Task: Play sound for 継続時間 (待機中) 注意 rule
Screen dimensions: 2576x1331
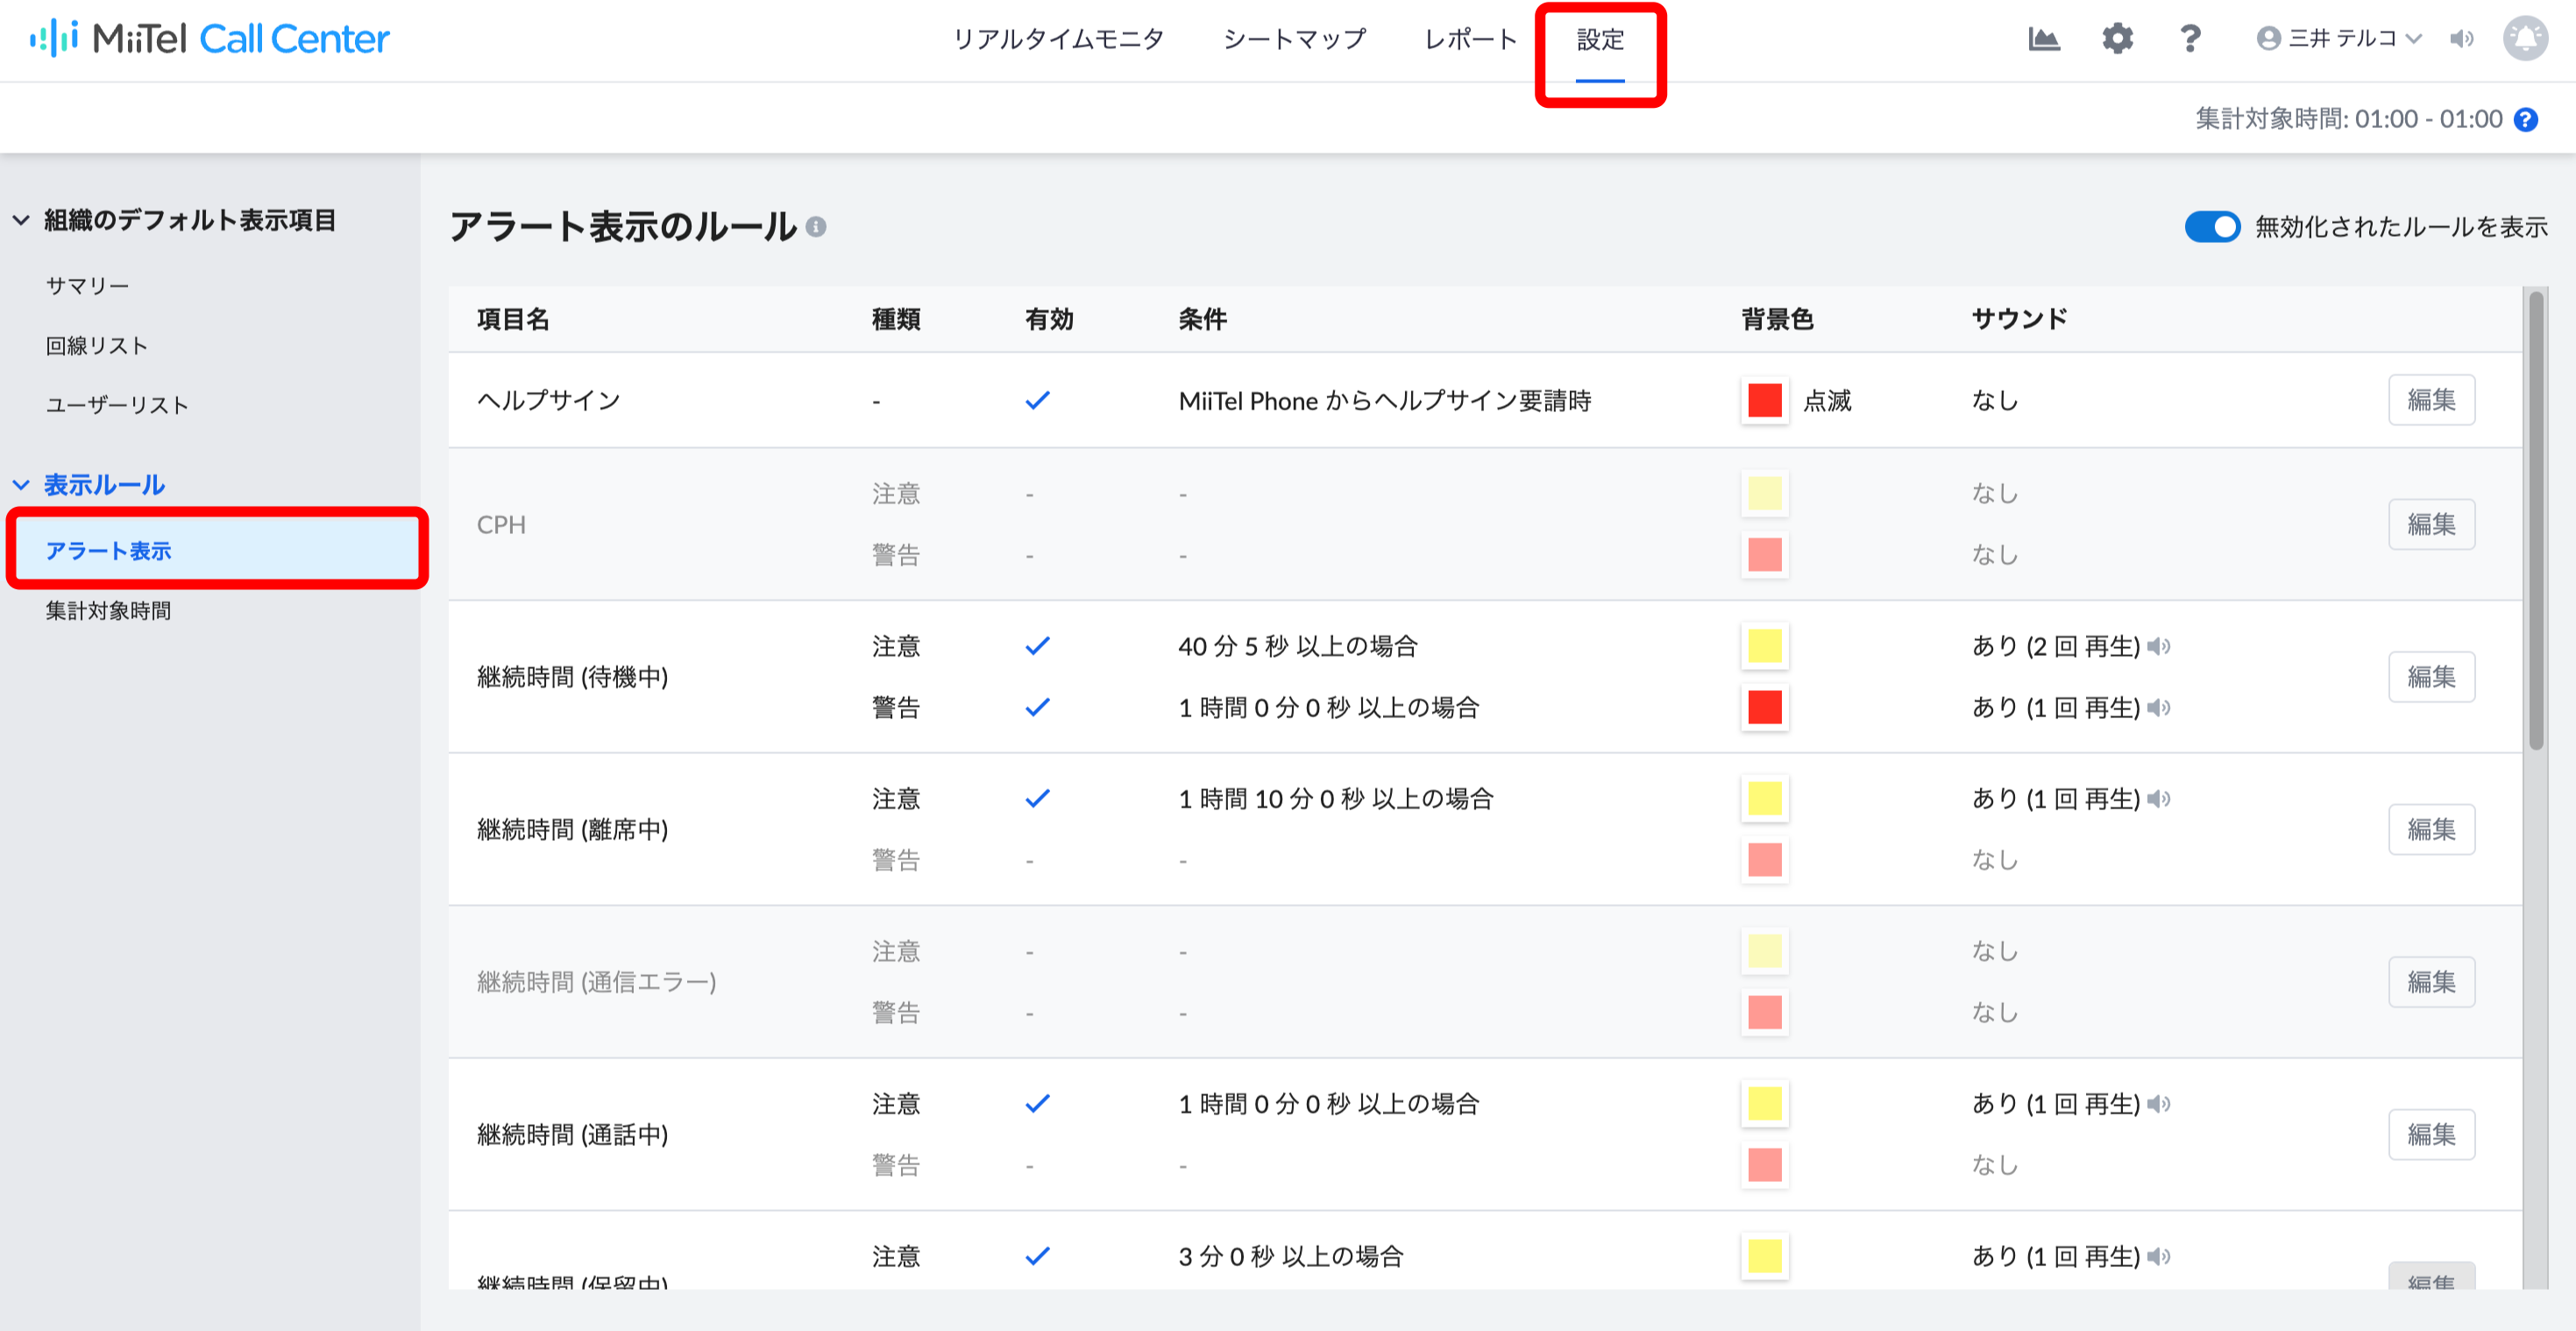Action: [x=2159, y=647]
